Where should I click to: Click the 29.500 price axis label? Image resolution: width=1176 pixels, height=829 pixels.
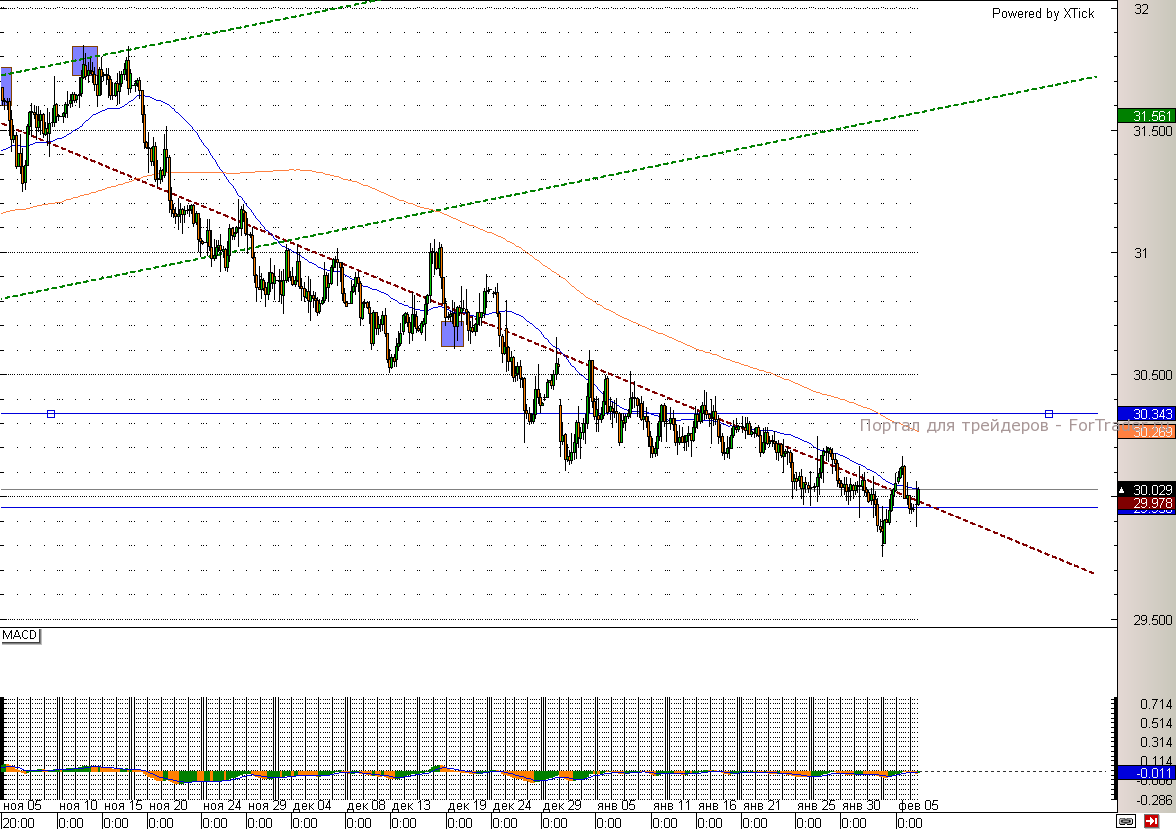(1153, 620)
